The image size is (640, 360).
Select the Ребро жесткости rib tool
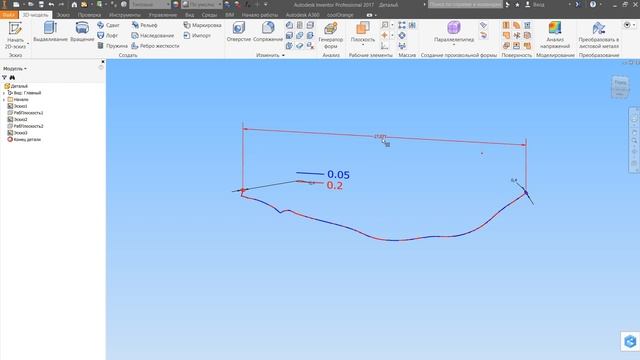(155, 46)
